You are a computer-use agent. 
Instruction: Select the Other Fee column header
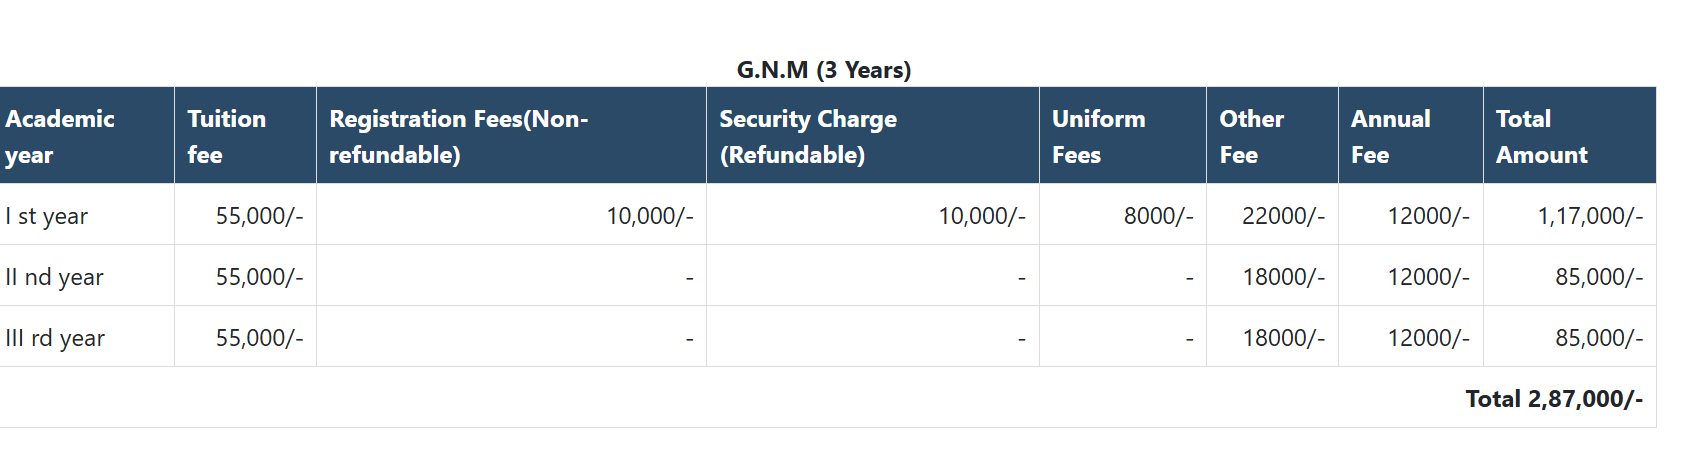click(1251, 136)
